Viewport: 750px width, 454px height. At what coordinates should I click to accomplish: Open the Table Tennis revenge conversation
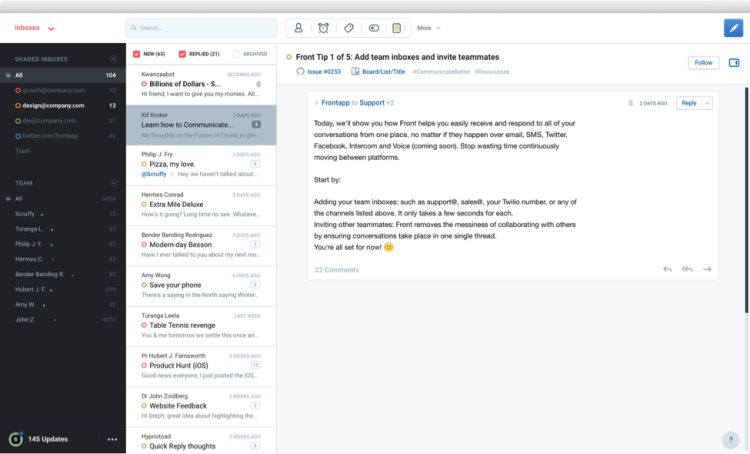[201, 326]
